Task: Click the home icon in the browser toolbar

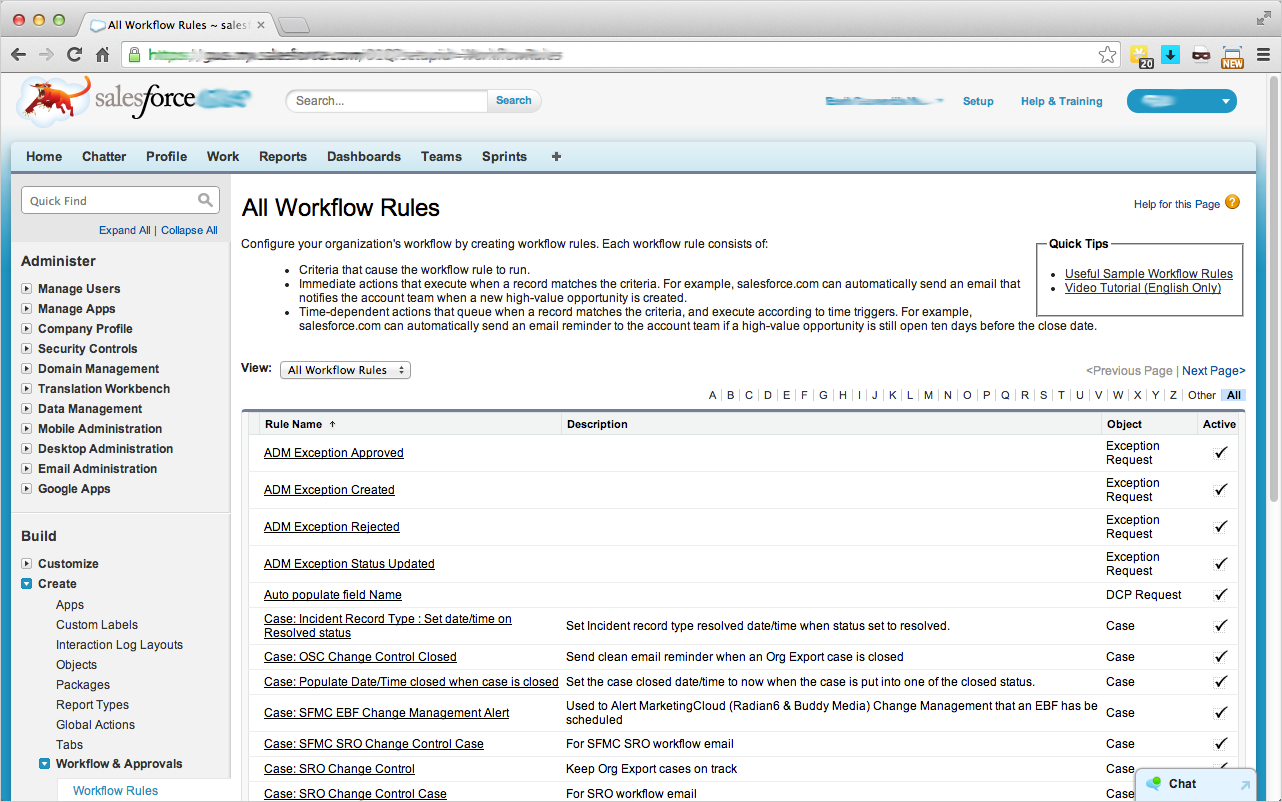Action: point(106,55)
